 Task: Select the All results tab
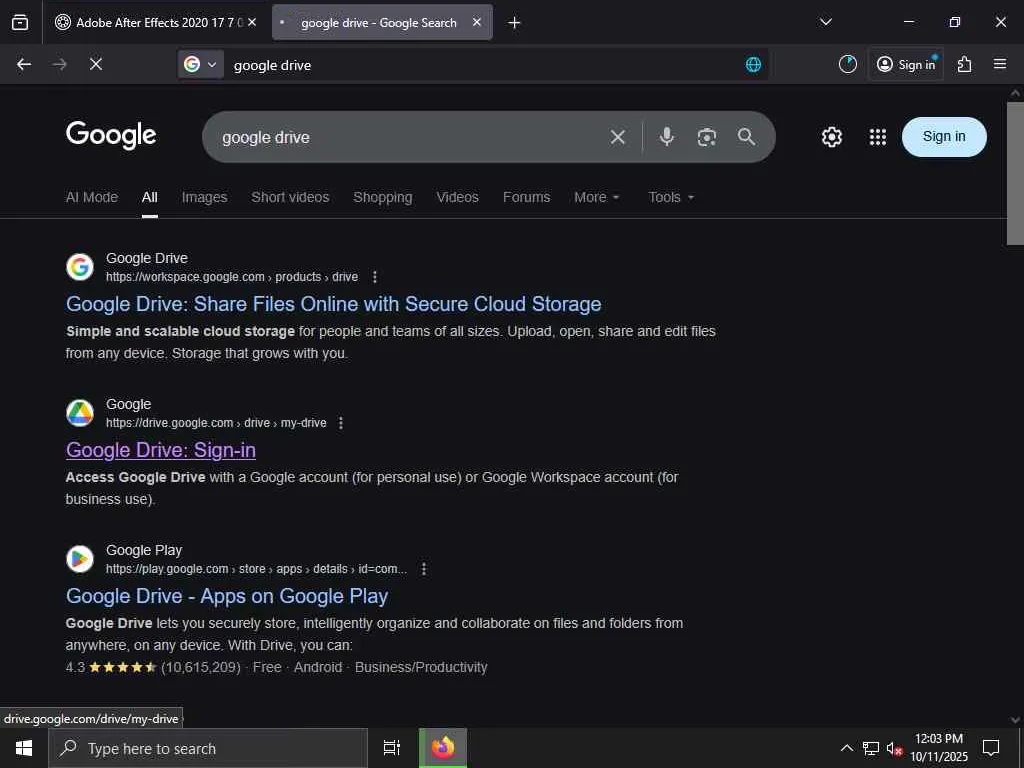coord(150,197)
